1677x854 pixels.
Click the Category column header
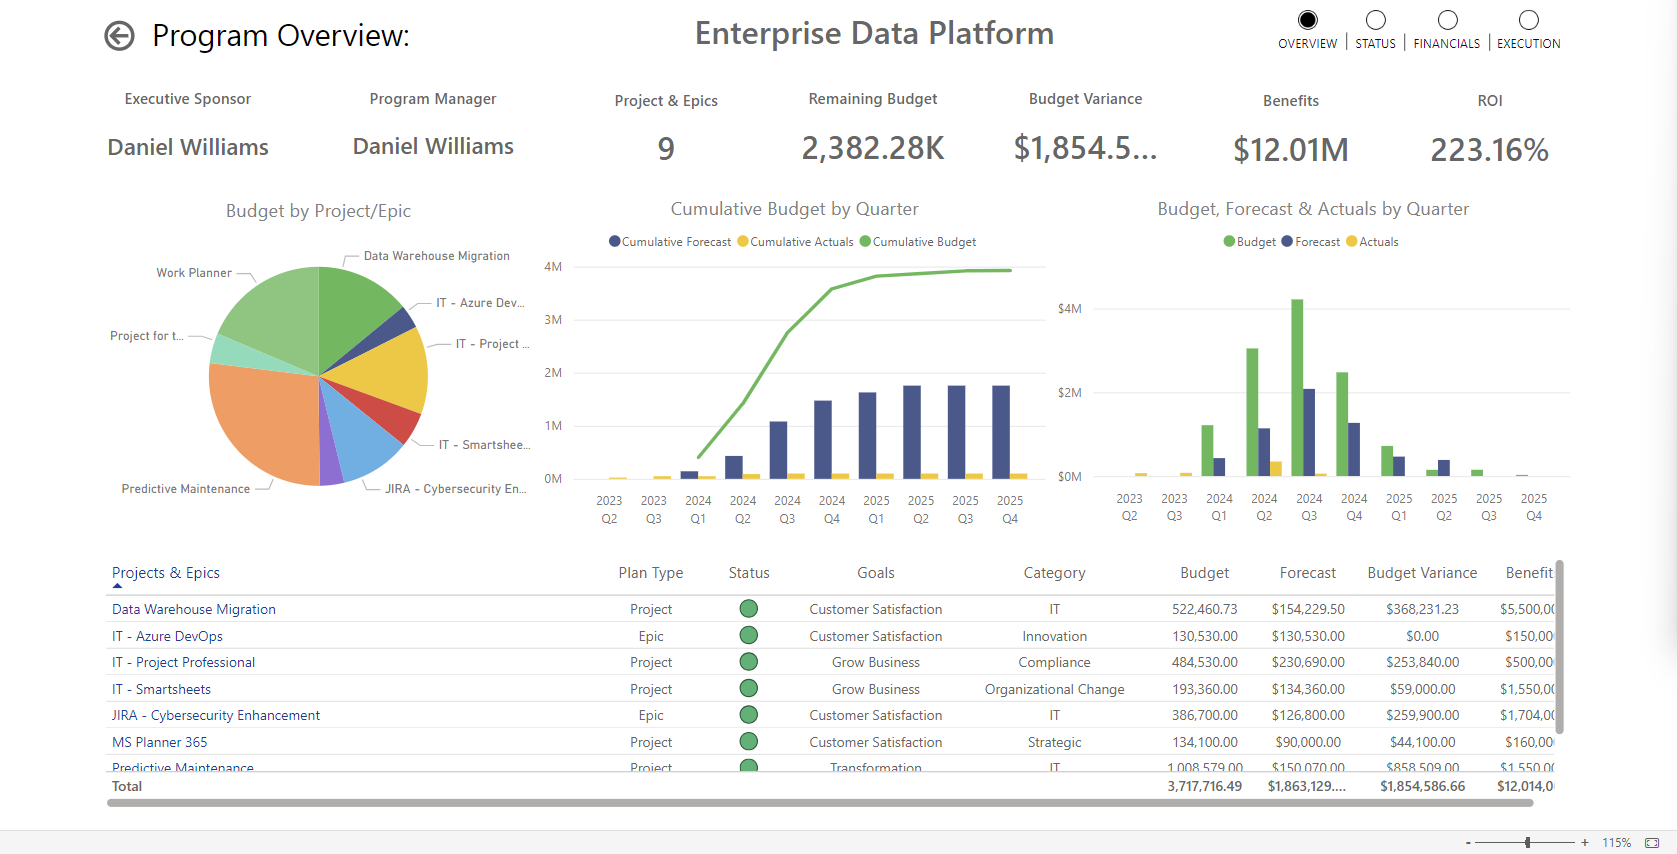[x=1054, y=573]
